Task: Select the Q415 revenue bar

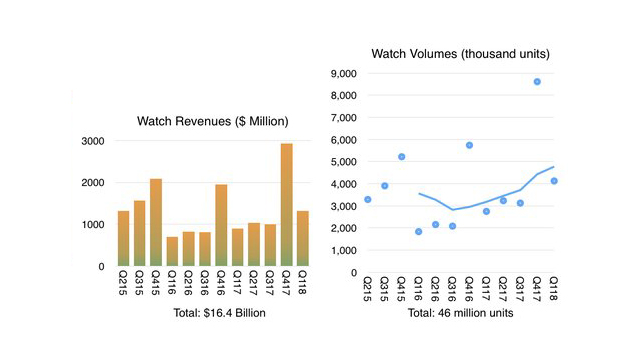Action: click(x=156, y=222)
